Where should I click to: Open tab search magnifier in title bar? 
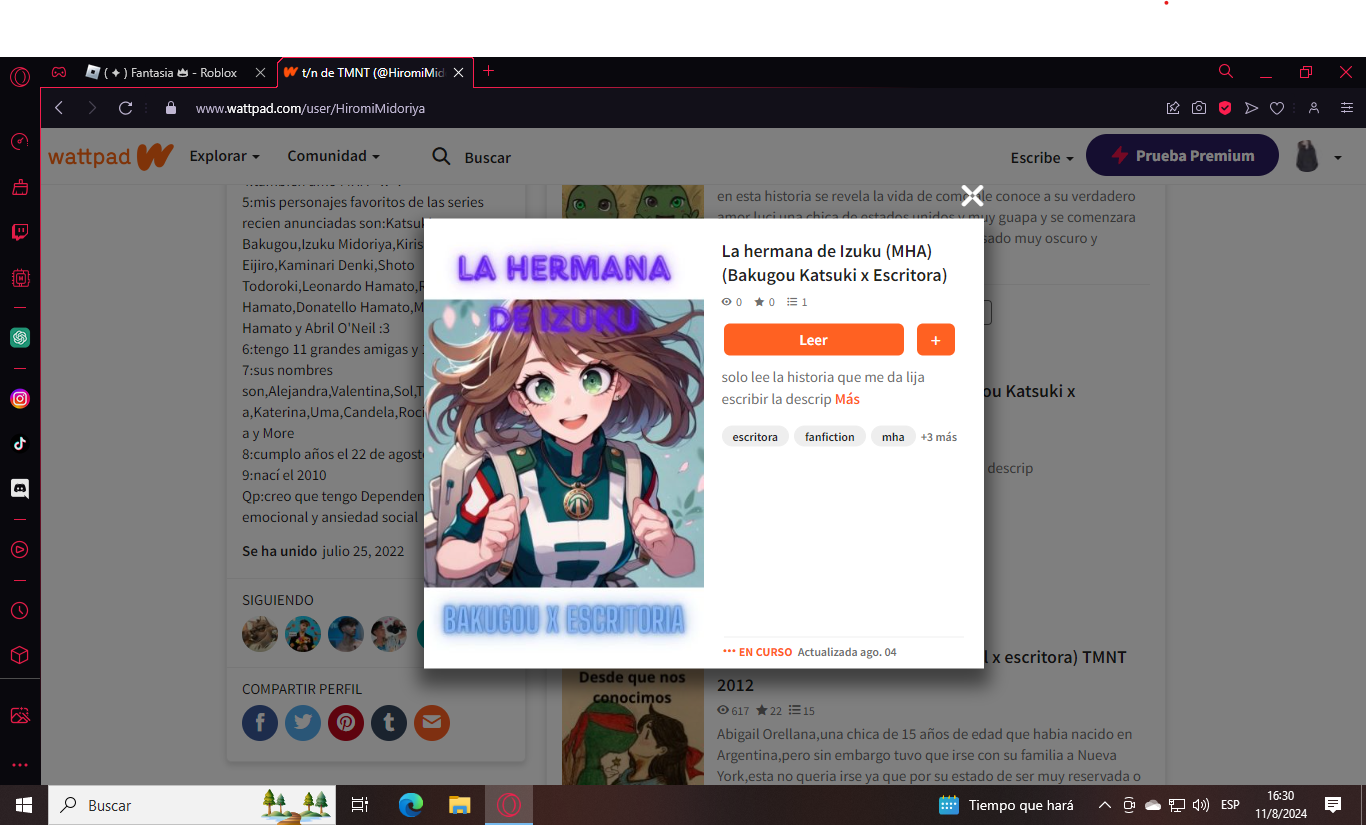tap(1226, 72)
